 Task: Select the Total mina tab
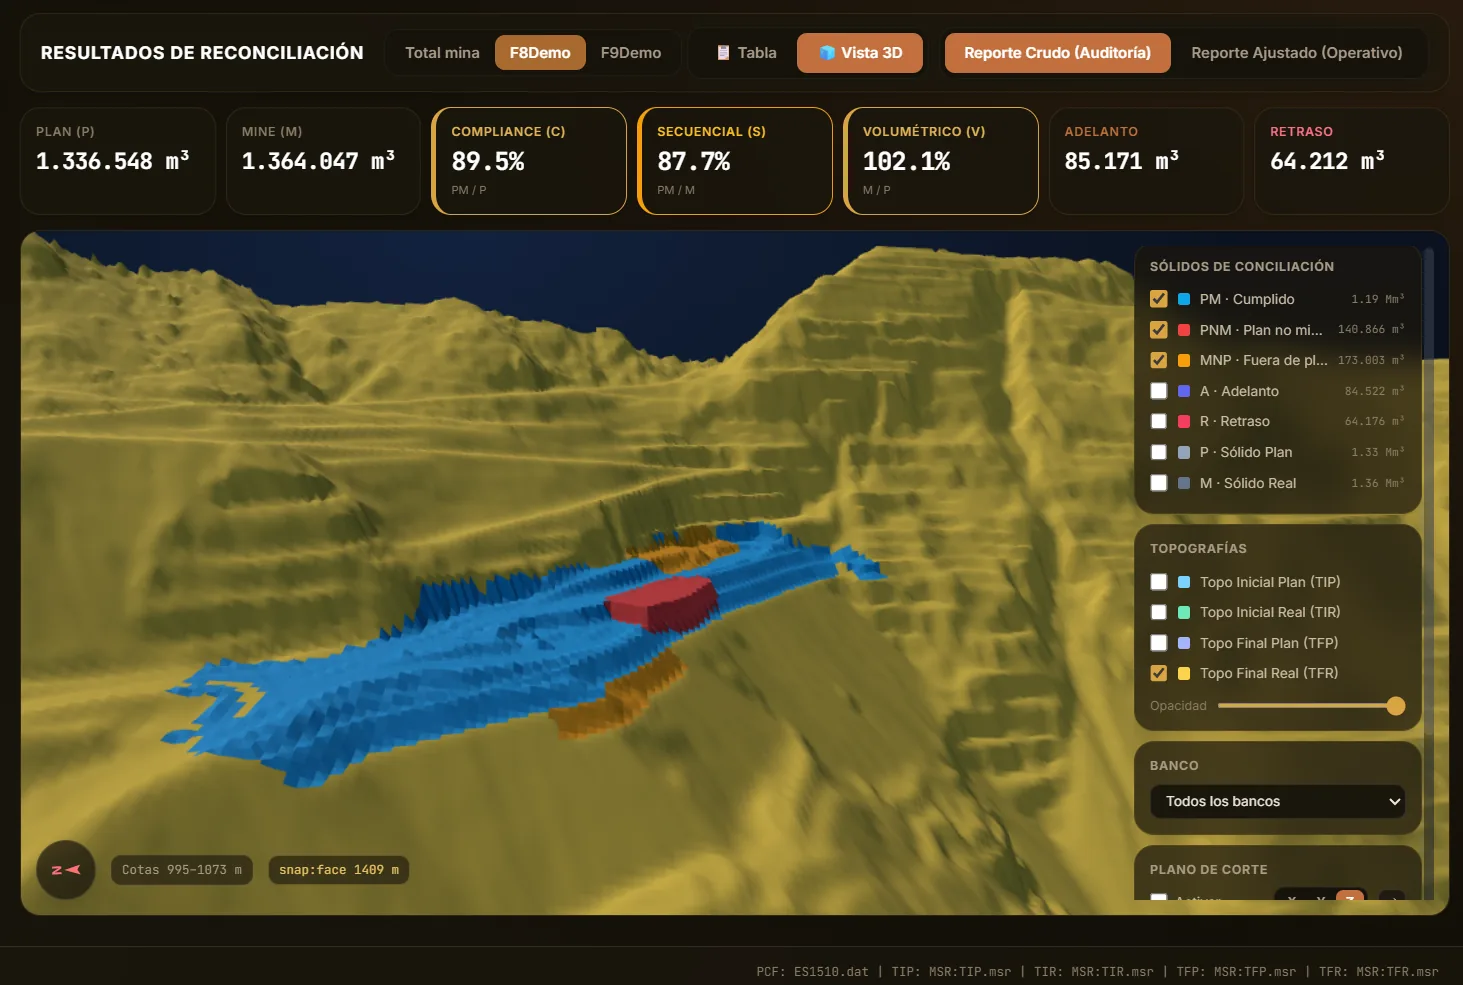[x=442, y=53]
